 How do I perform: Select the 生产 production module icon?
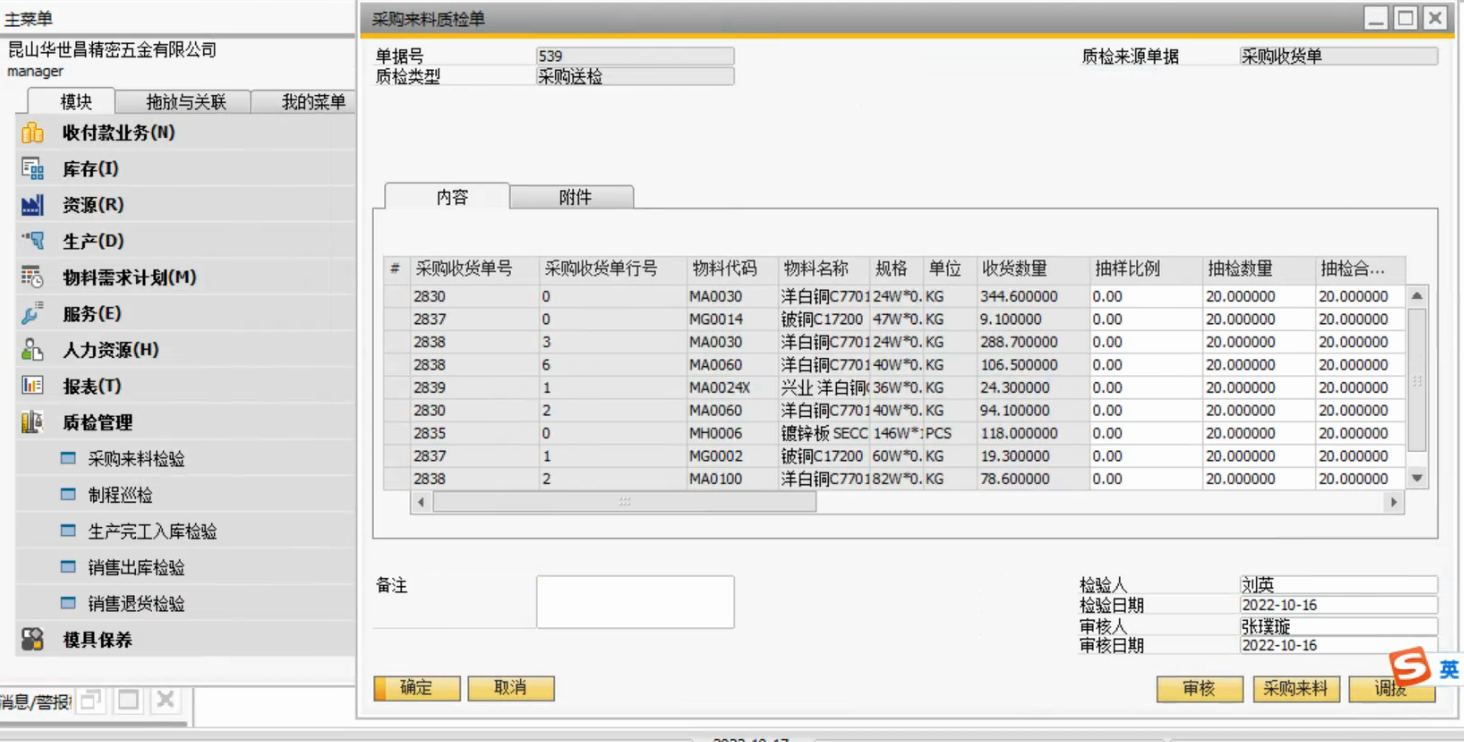[x=33, y=241]
